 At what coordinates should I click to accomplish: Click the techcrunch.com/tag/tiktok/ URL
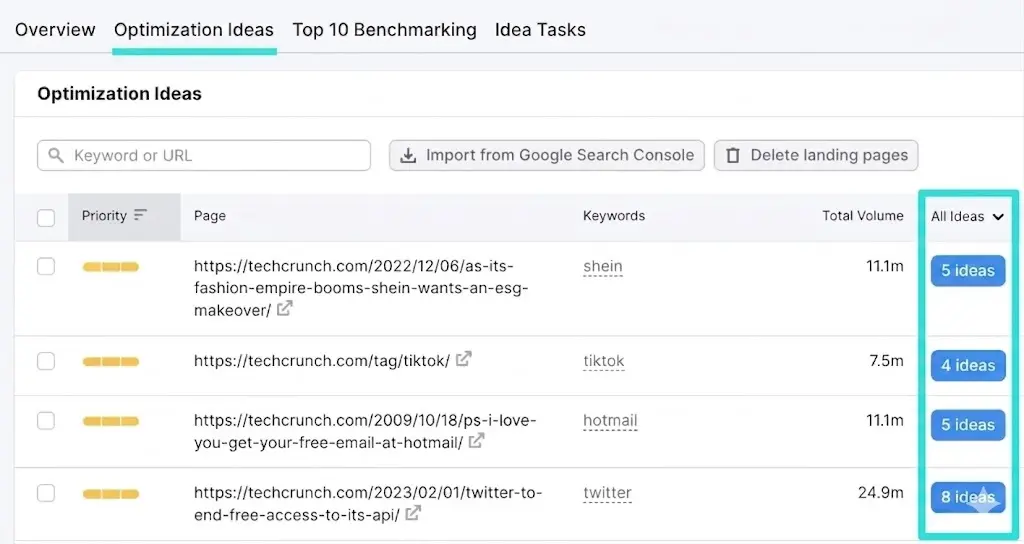tap(322, 361)
